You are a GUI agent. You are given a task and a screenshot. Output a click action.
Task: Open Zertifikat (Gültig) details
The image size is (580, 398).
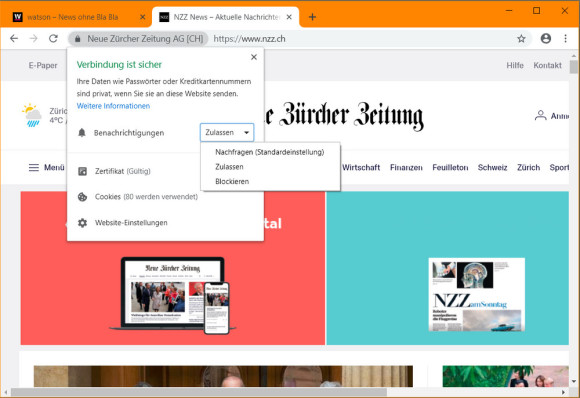[123, 171]
